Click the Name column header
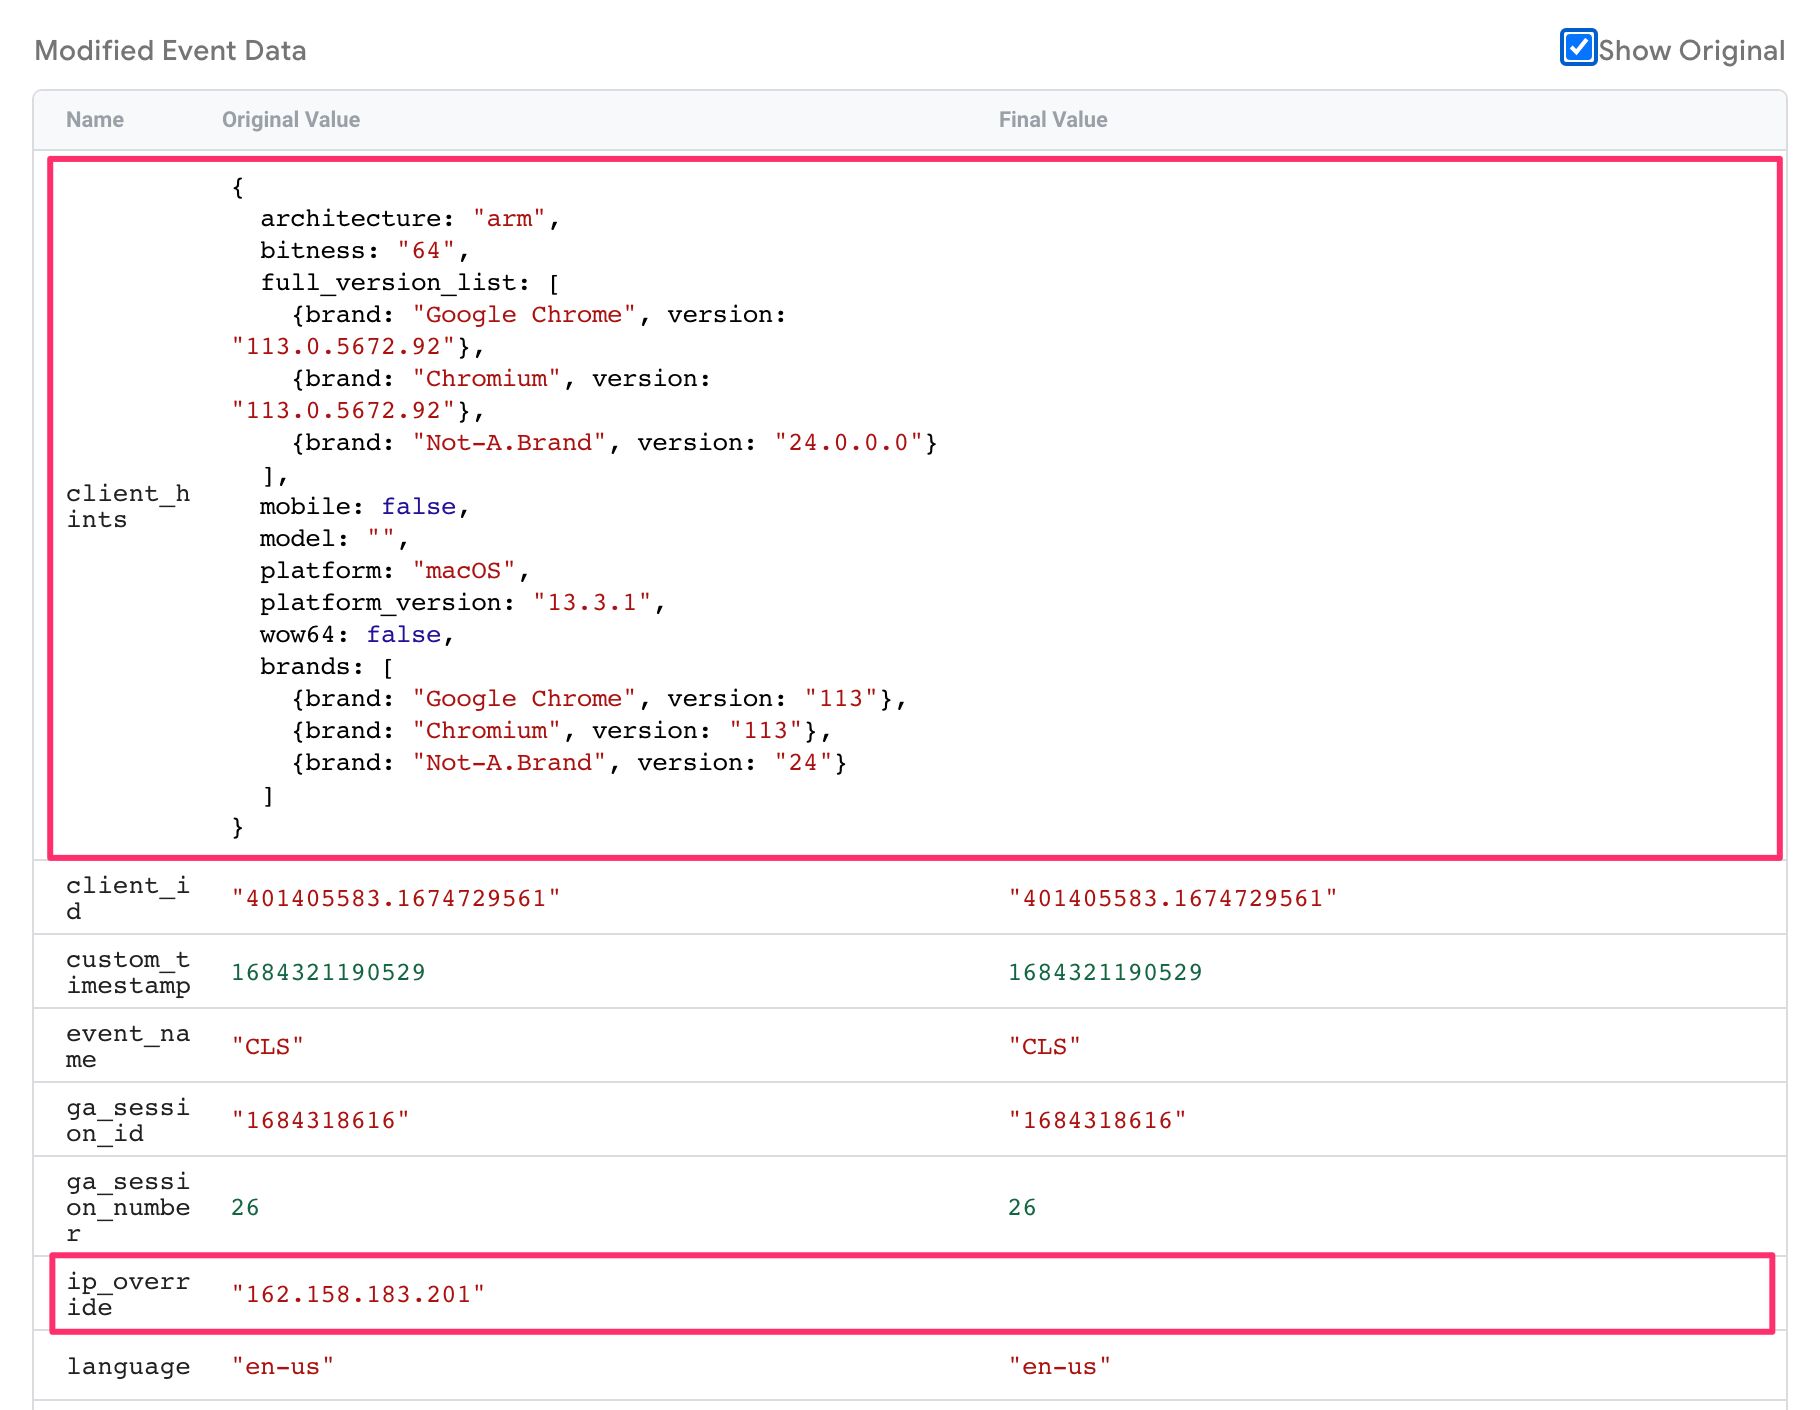Image resolution: width=1820 pixels, height=1410 pixels. click(95, 120)
